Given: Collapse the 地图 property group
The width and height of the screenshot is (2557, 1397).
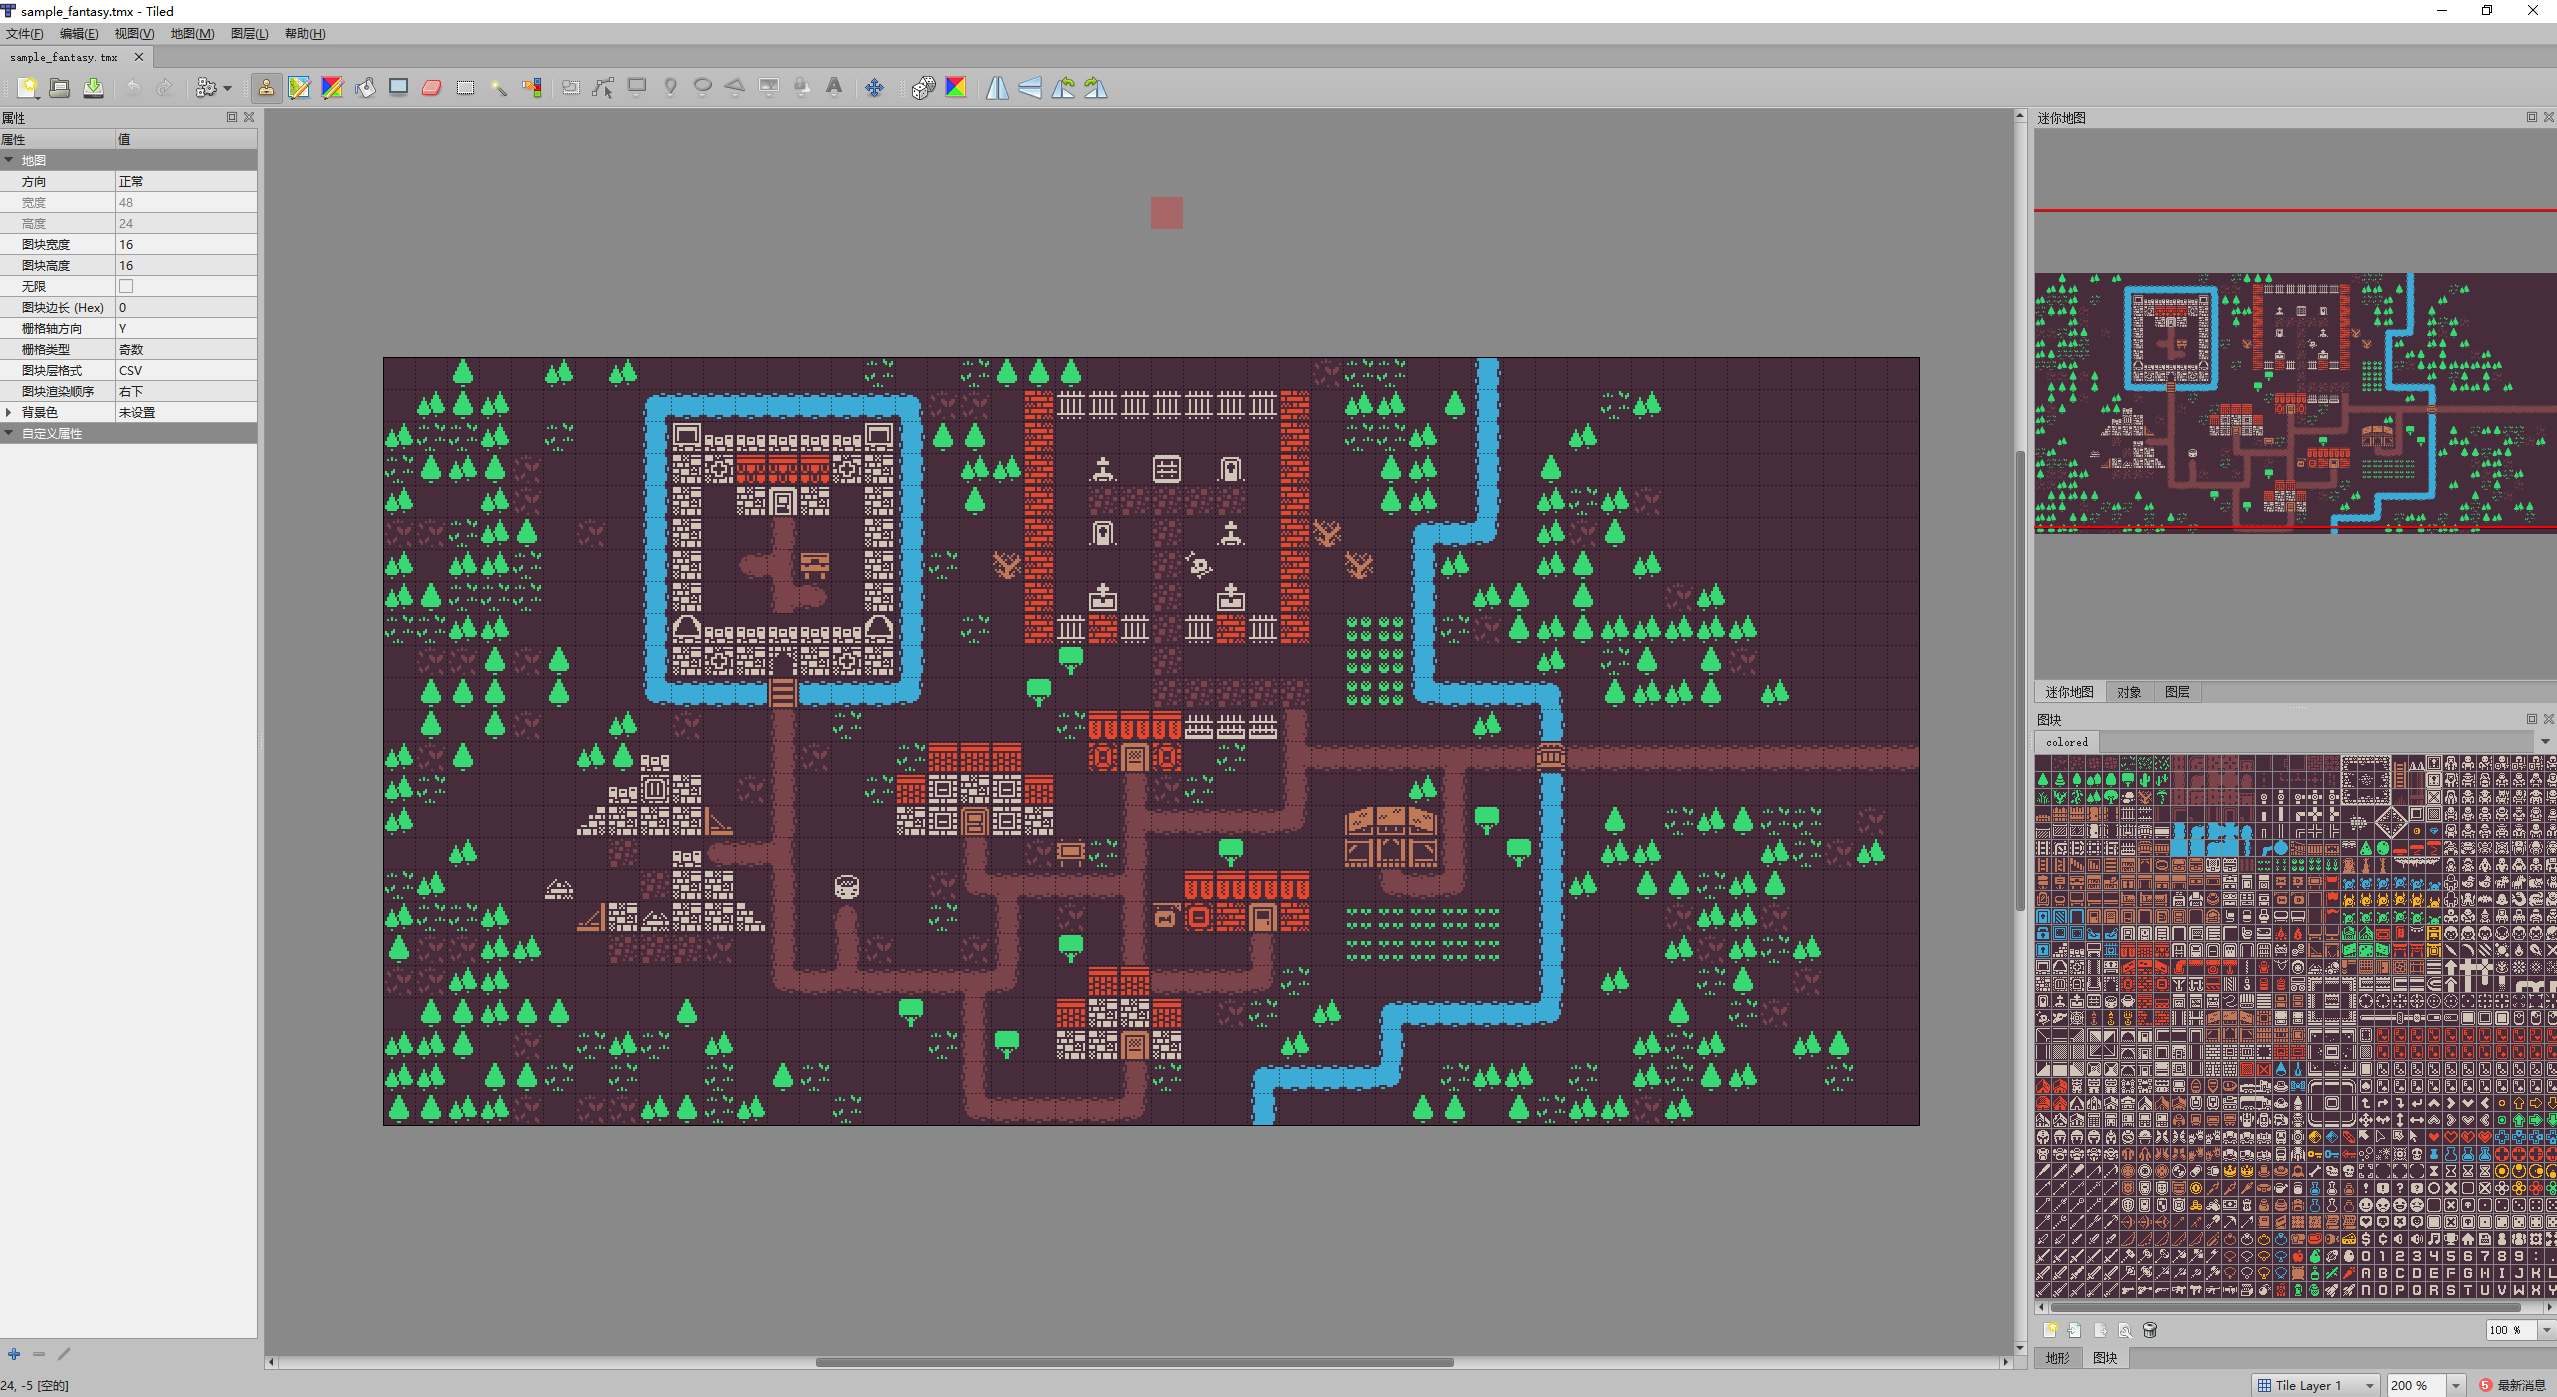Looking at the screenshot, I should pyautogui.click(x=9, y=160).
